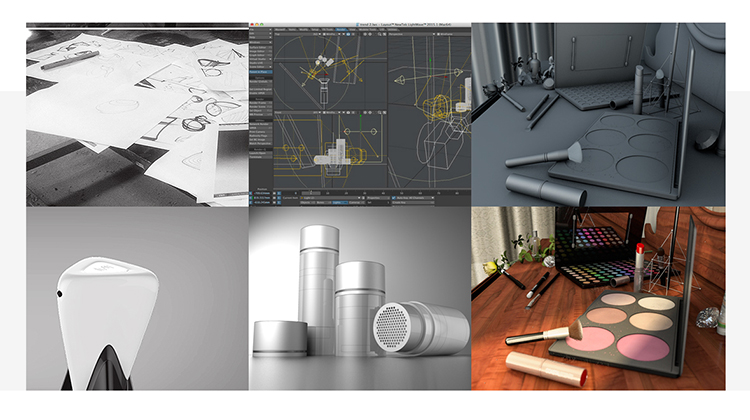
Task: Switch to the Items tab in LightWave
Action: coord(293,30)
